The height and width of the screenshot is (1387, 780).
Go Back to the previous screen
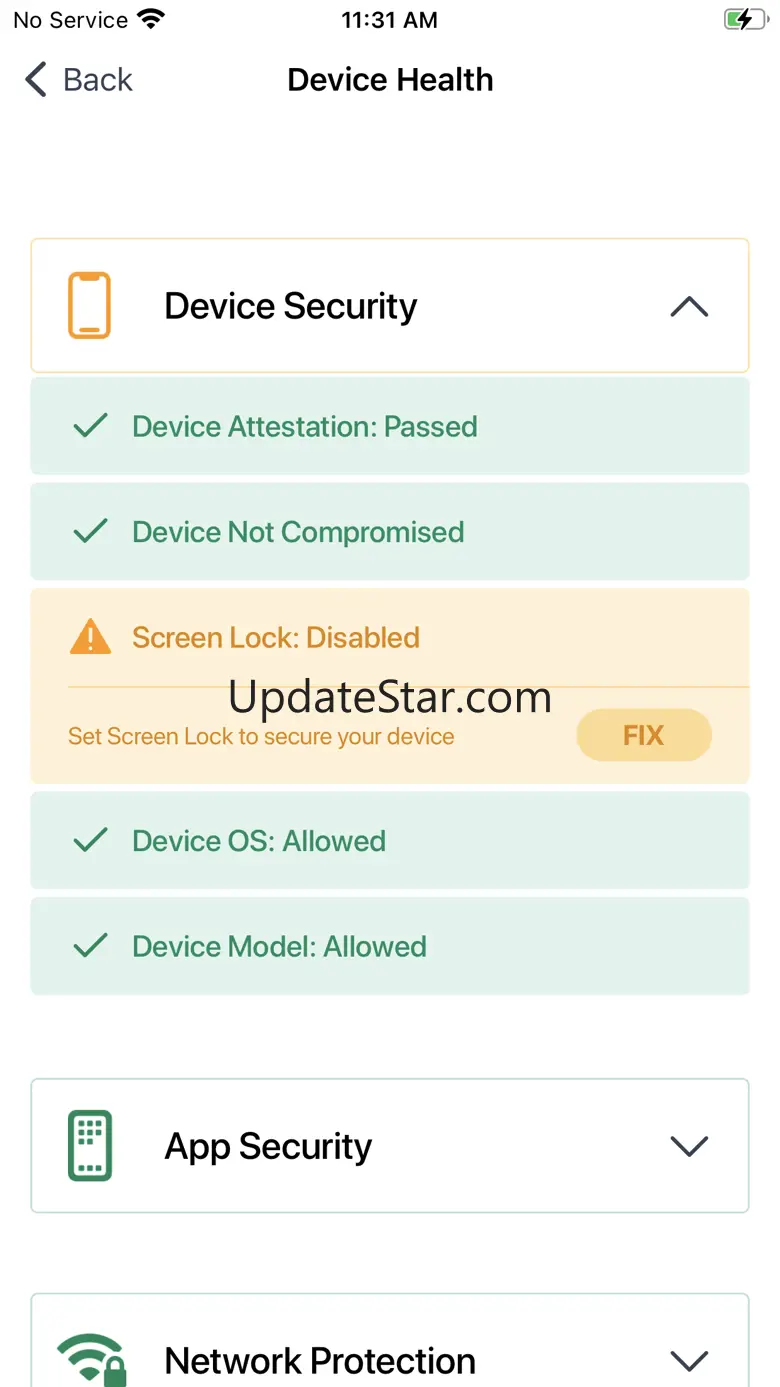[x=79, y=80]
